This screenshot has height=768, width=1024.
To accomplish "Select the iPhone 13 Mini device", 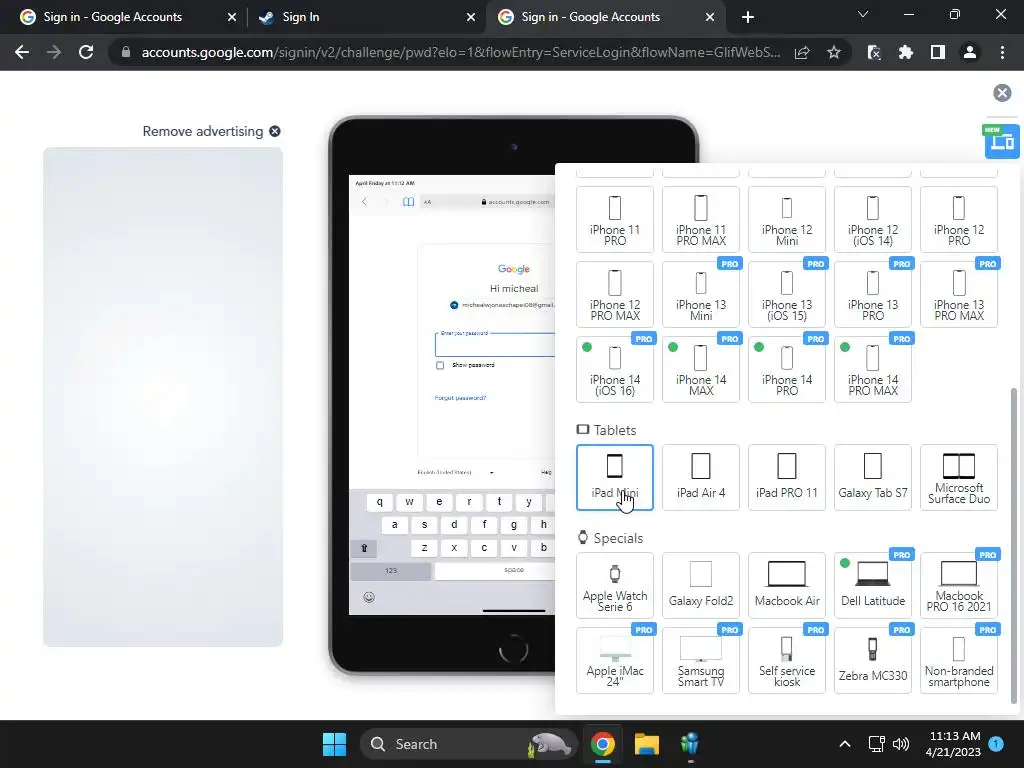I will [701, 295].
